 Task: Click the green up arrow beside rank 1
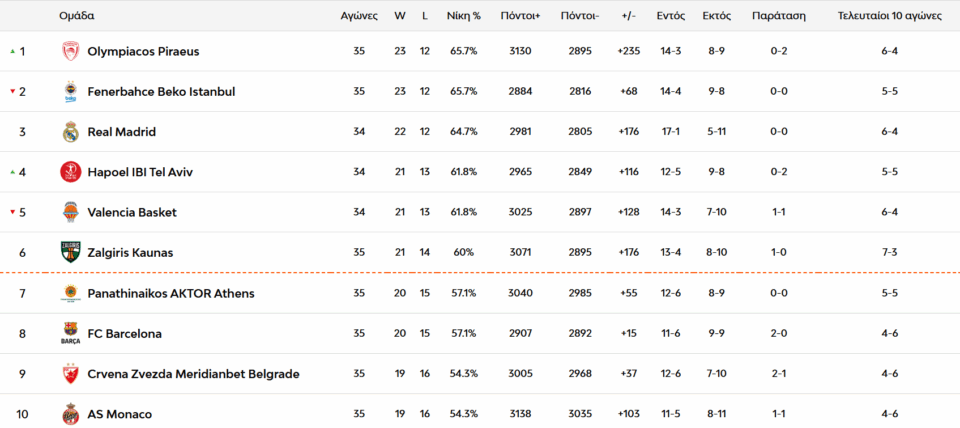[12, 51]
